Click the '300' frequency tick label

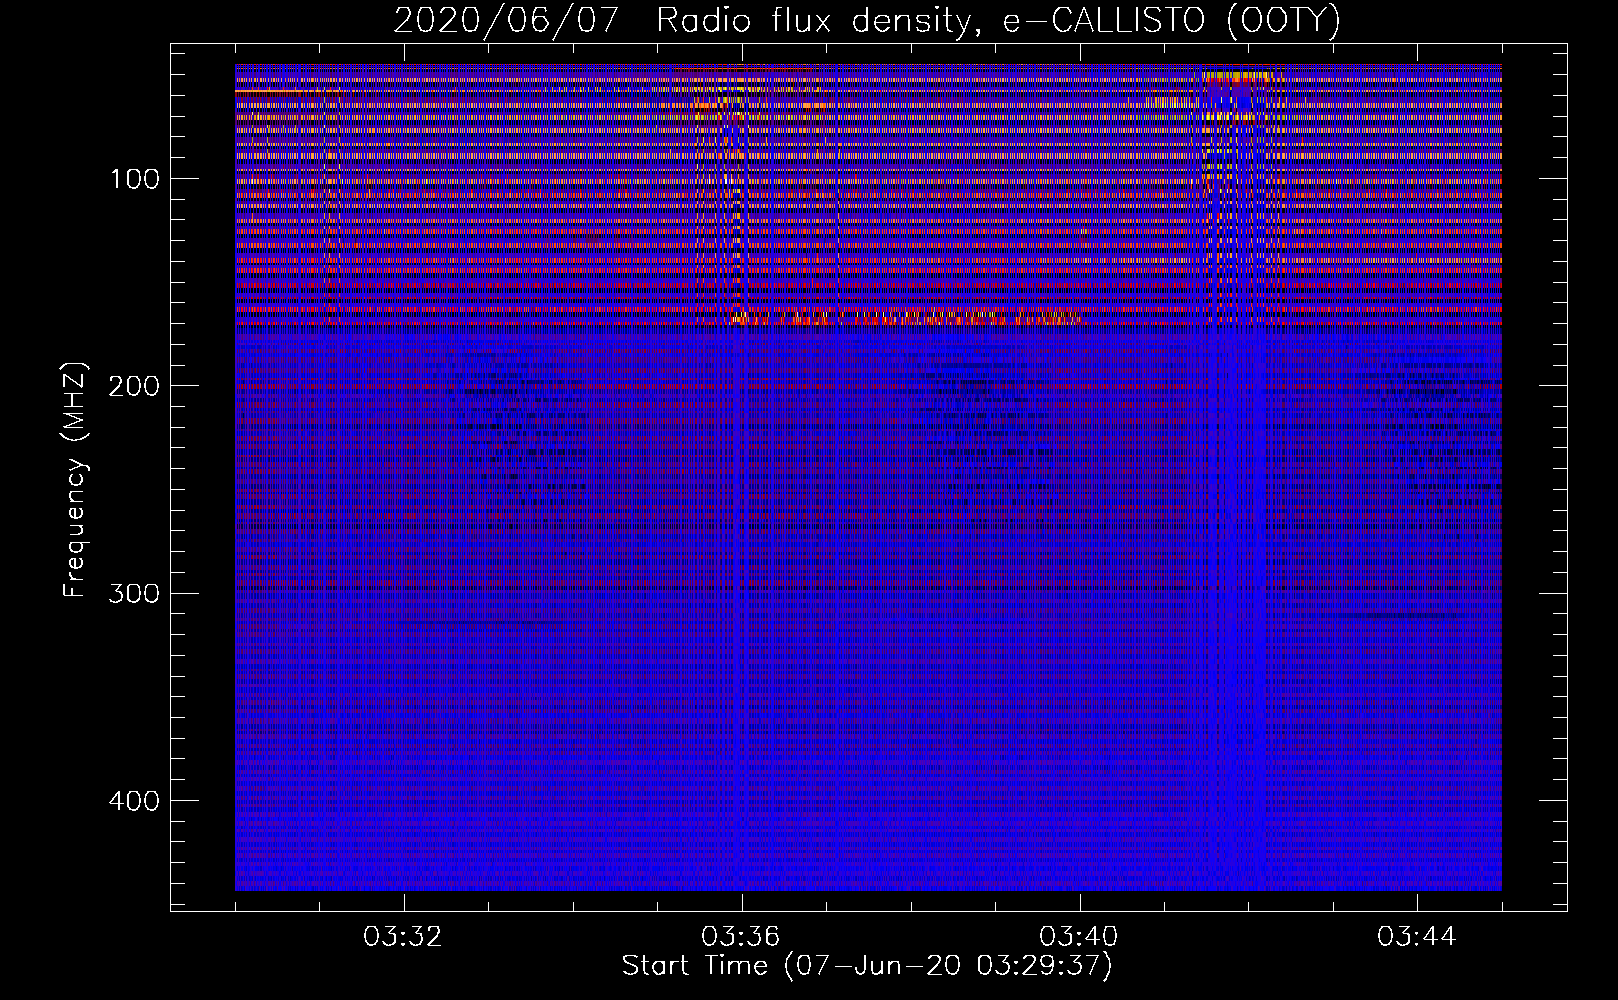click(132, 593)
